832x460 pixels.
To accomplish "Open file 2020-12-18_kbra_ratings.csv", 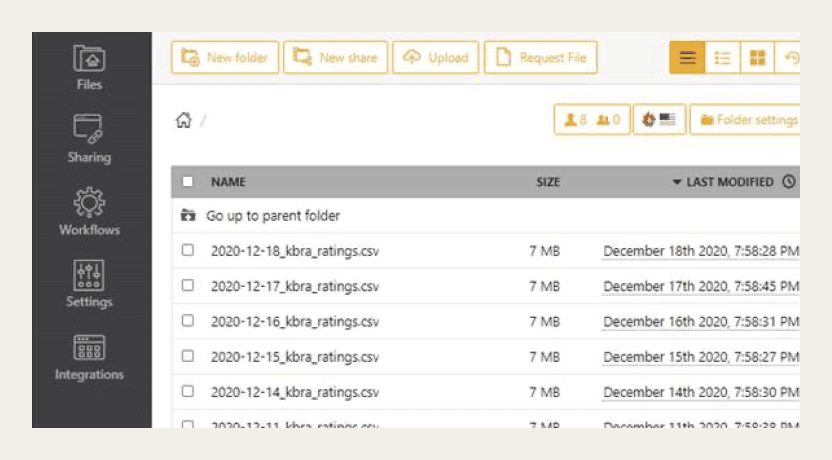I will [295, 251].
